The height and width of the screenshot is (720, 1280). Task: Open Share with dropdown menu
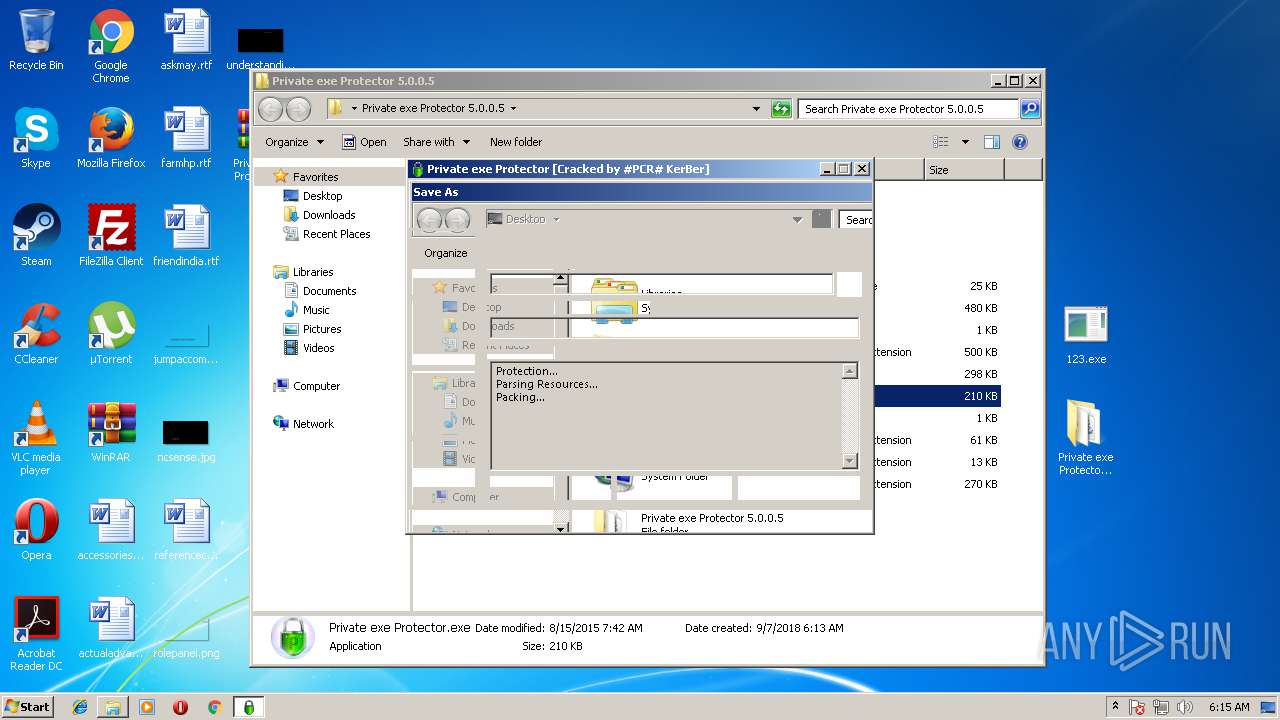point(436,142)
